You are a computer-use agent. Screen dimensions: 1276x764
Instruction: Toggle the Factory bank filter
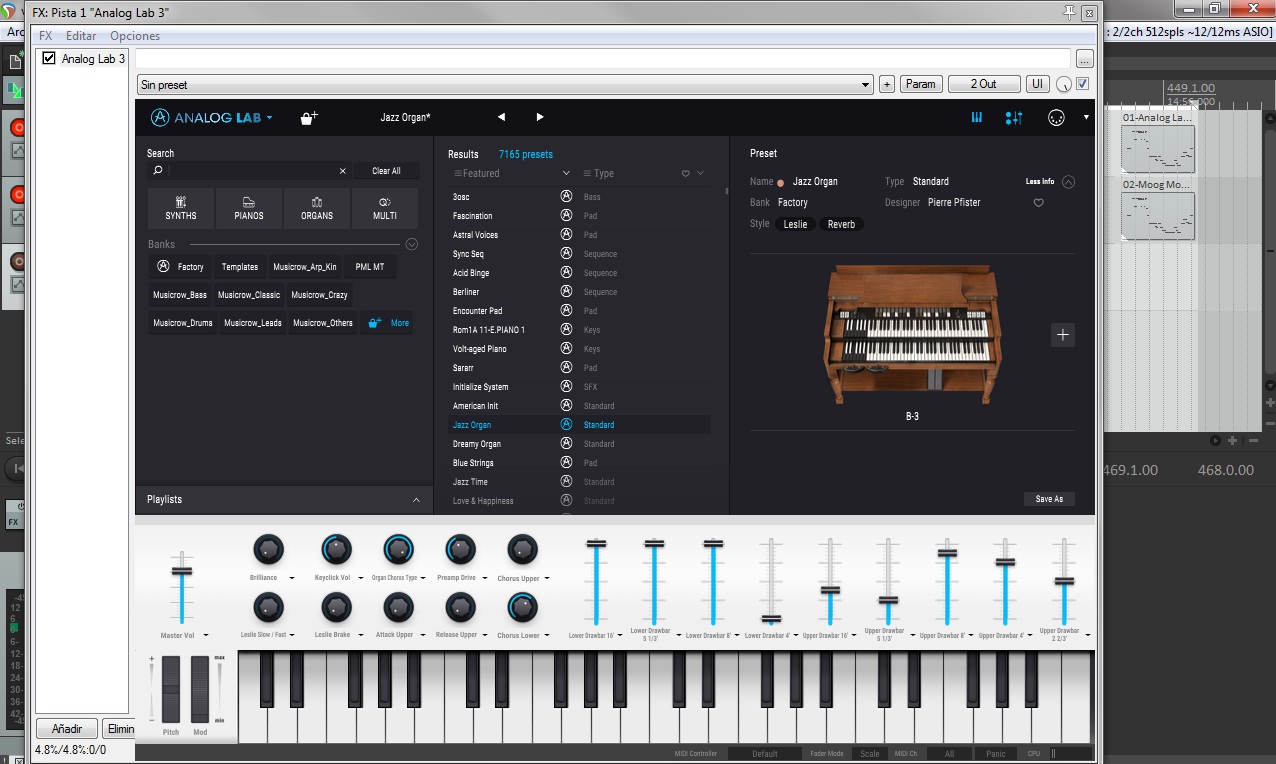pyautogui.click(x=181, y=267)
